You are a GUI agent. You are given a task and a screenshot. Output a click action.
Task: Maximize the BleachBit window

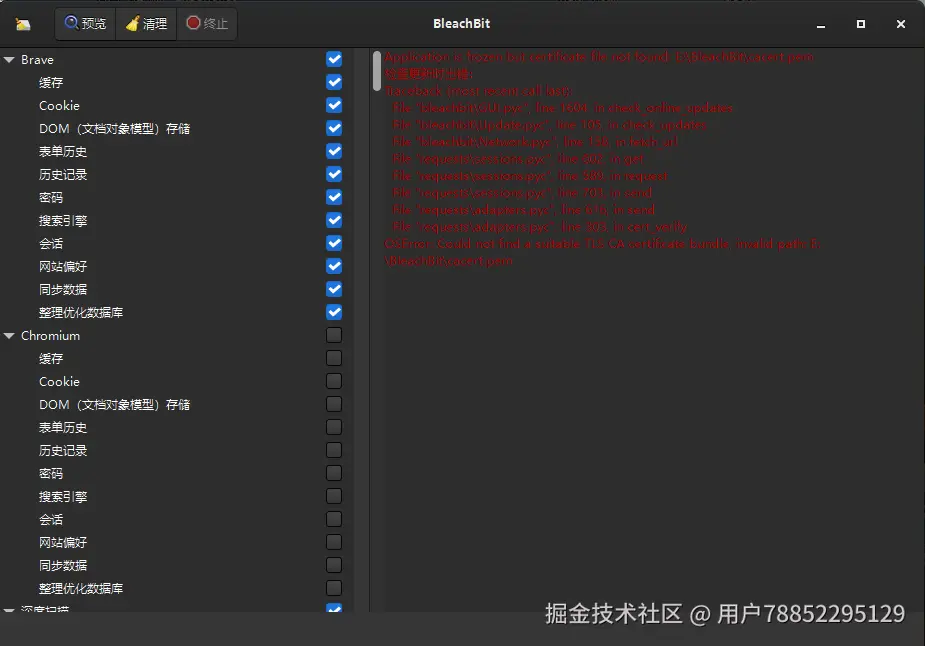pyautogui.click(x=861, y=24)
